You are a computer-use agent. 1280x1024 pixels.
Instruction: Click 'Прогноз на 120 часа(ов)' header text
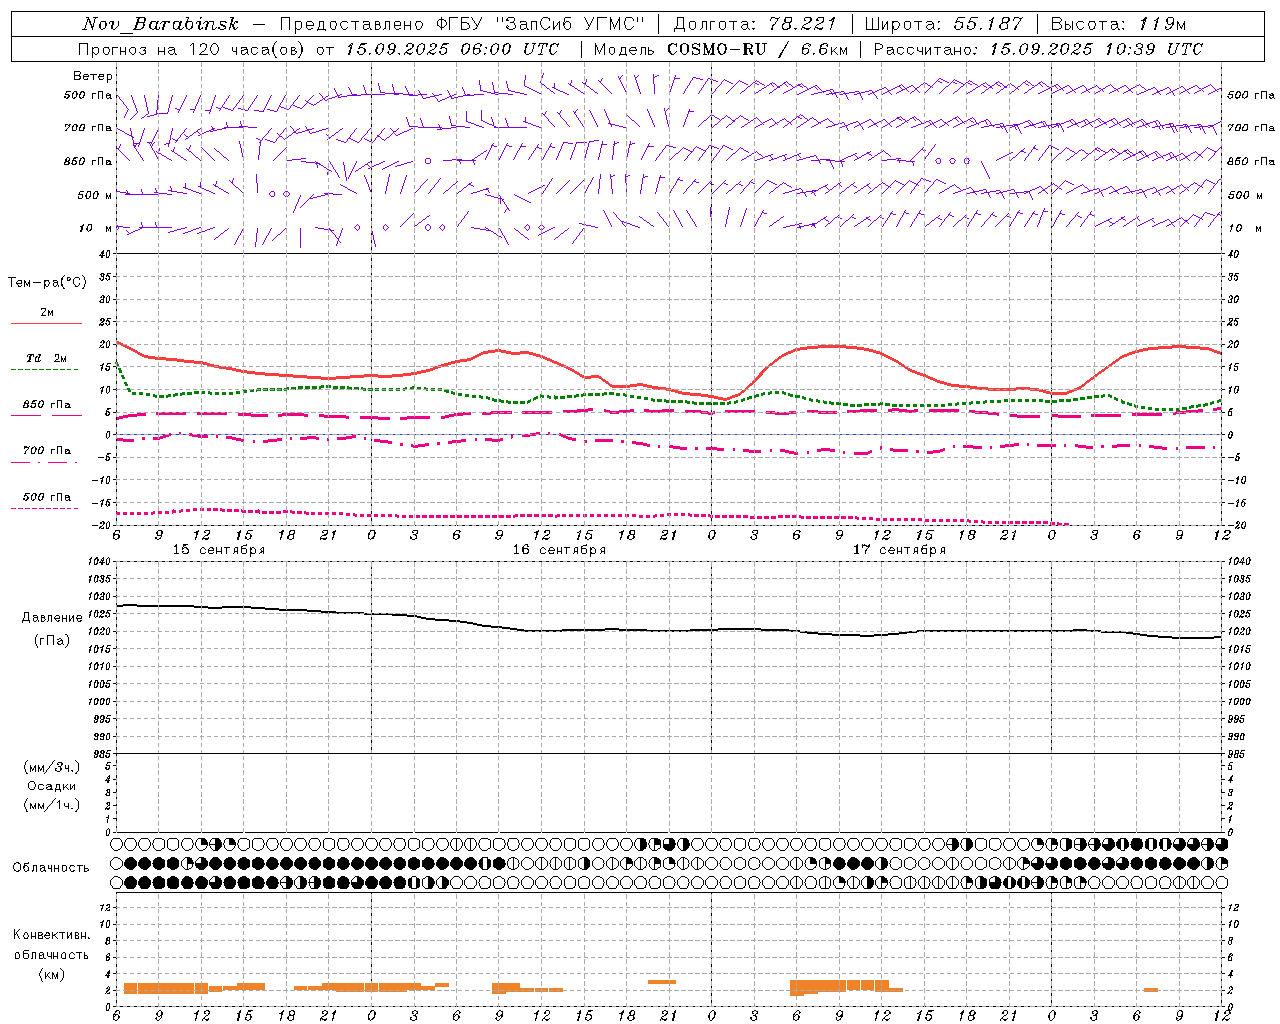(x=193, y=49)
